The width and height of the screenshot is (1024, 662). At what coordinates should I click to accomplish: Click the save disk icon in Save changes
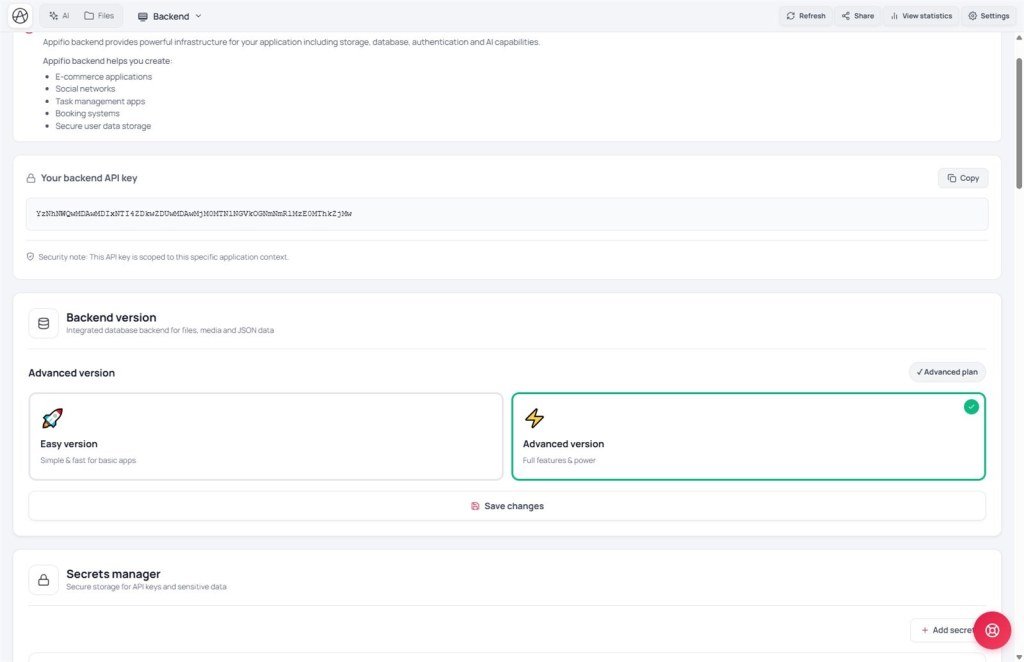pyautogui.click(x=475, y=506)
